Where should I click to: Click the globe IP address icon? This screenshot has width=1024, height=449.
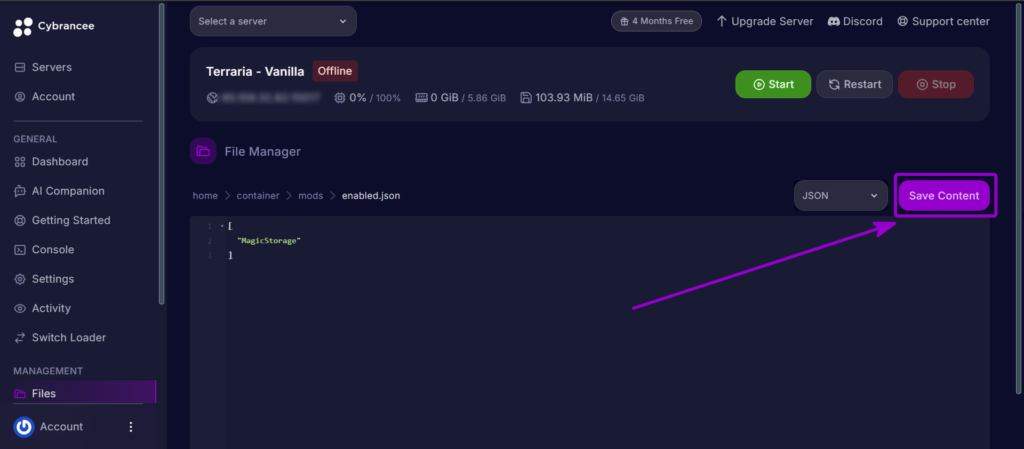click(212, 98)
